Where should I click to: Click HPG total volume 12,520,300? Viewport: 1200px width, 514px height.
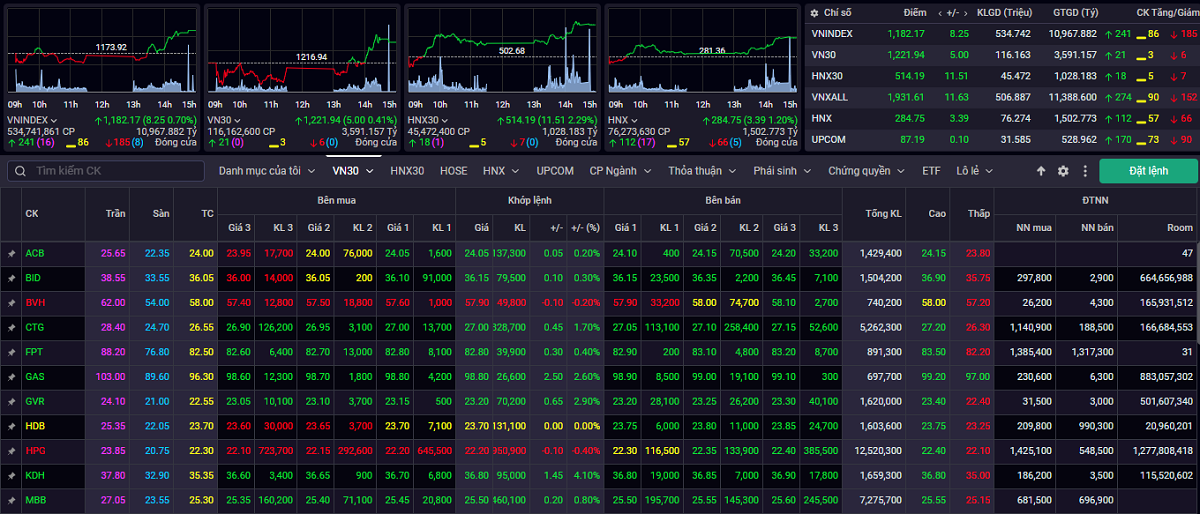880,450
